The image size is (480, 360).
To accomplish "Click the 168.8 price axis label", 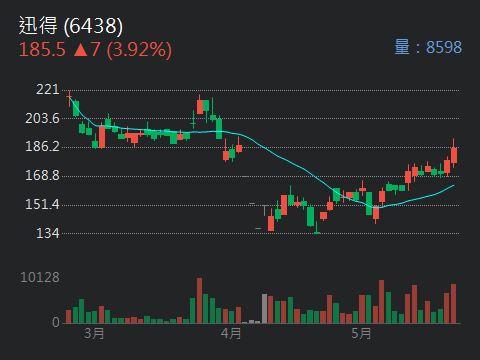I will click(x=42, y=175).
